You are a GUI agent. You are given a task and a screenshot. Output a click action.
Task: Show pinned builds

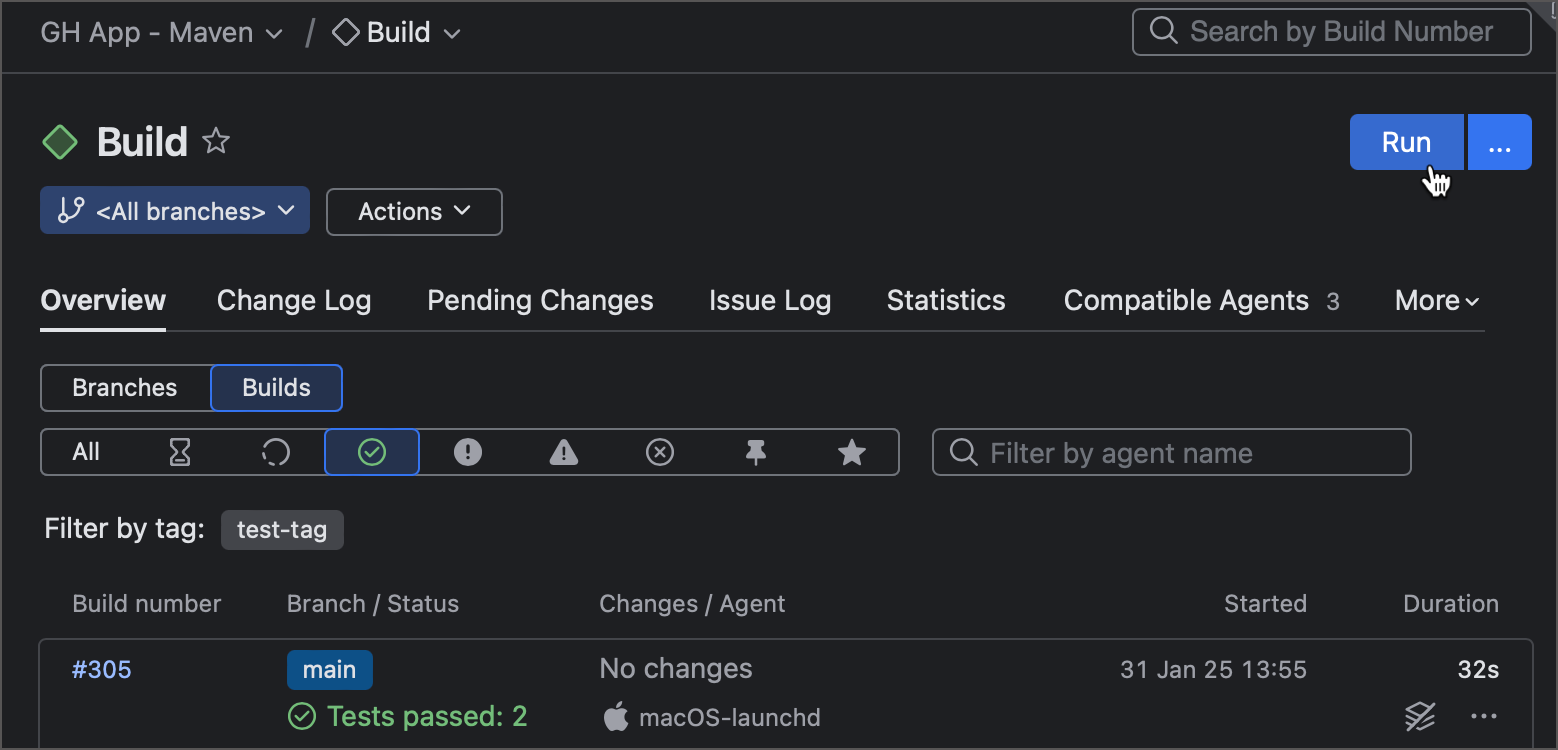755,452
